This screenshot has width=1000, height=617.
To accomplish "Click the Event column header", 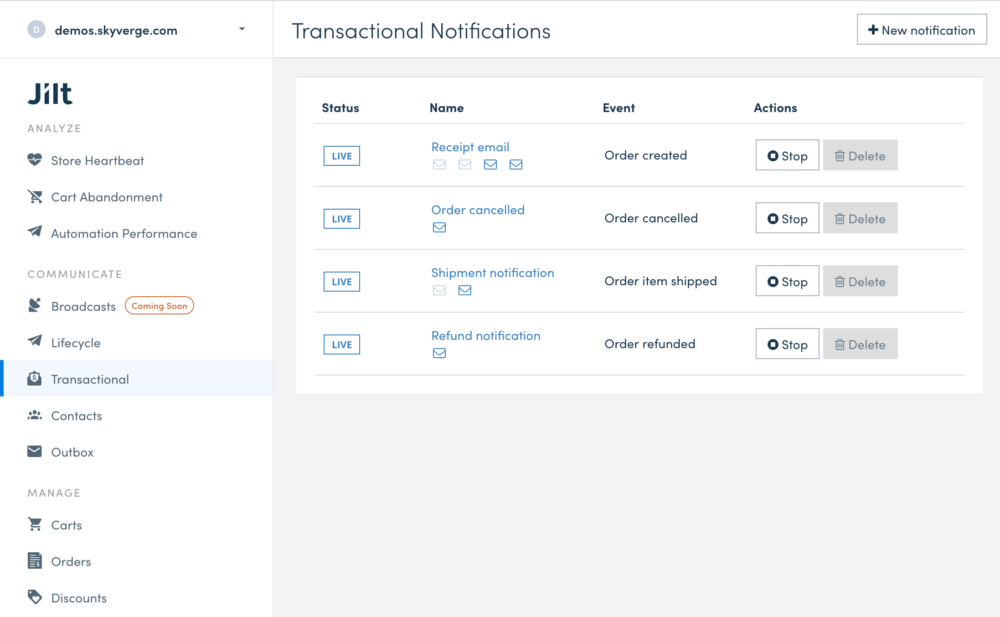I will click(x=619, y=108).
